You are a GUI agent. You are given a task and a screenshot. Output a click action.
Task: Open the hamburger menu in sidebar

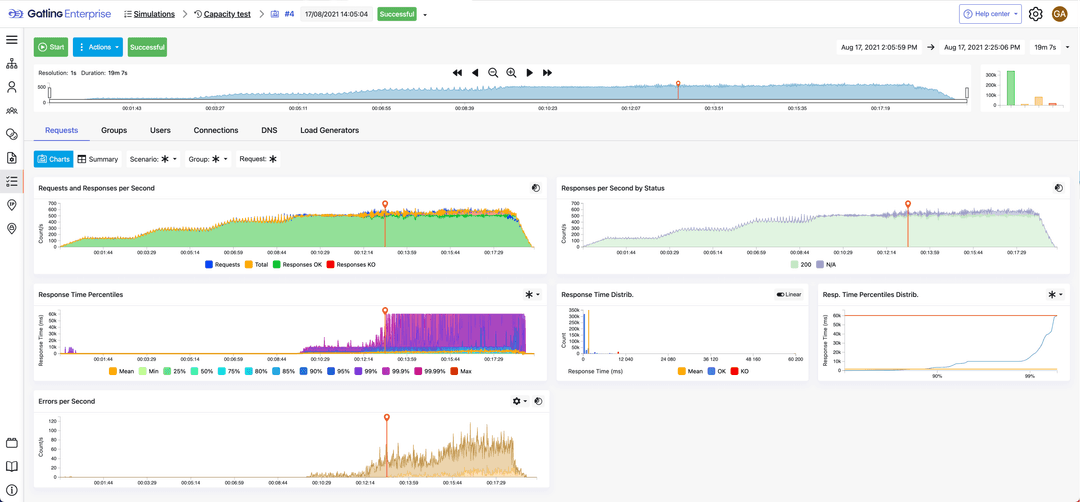(12, 40)
